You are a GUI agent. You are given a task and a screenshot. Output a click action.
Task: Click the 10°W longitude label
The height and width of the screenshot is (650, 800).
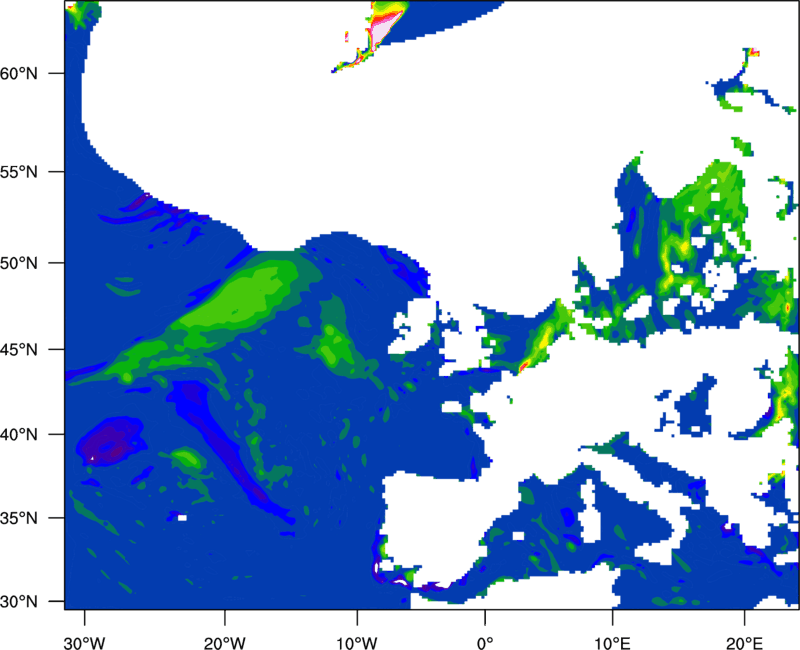[x=357, y=643]
